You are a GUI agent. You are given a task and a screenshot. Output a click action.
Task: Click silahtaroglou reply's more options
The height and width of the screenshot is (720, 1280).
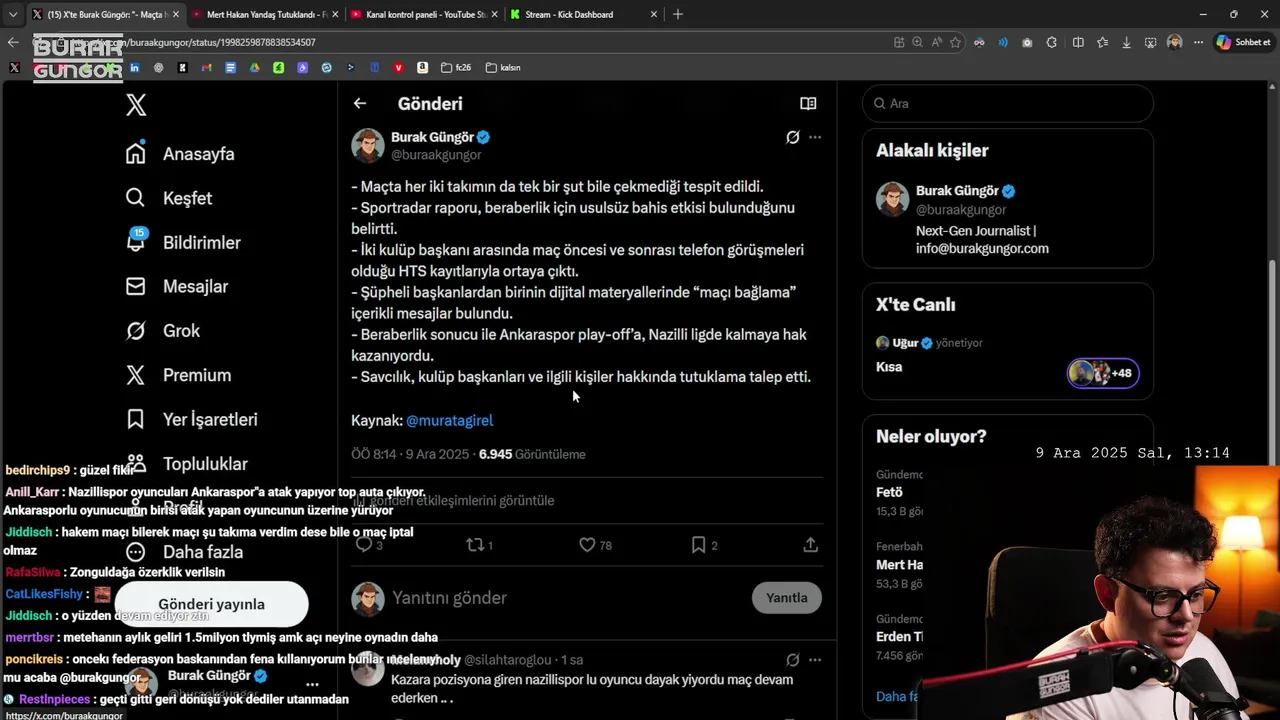[815, 660]
